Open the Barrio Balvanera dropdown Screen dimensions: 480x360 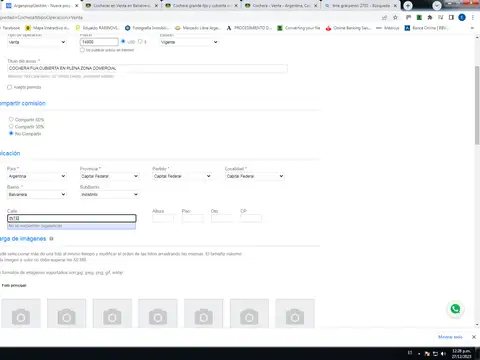point(37,194)
